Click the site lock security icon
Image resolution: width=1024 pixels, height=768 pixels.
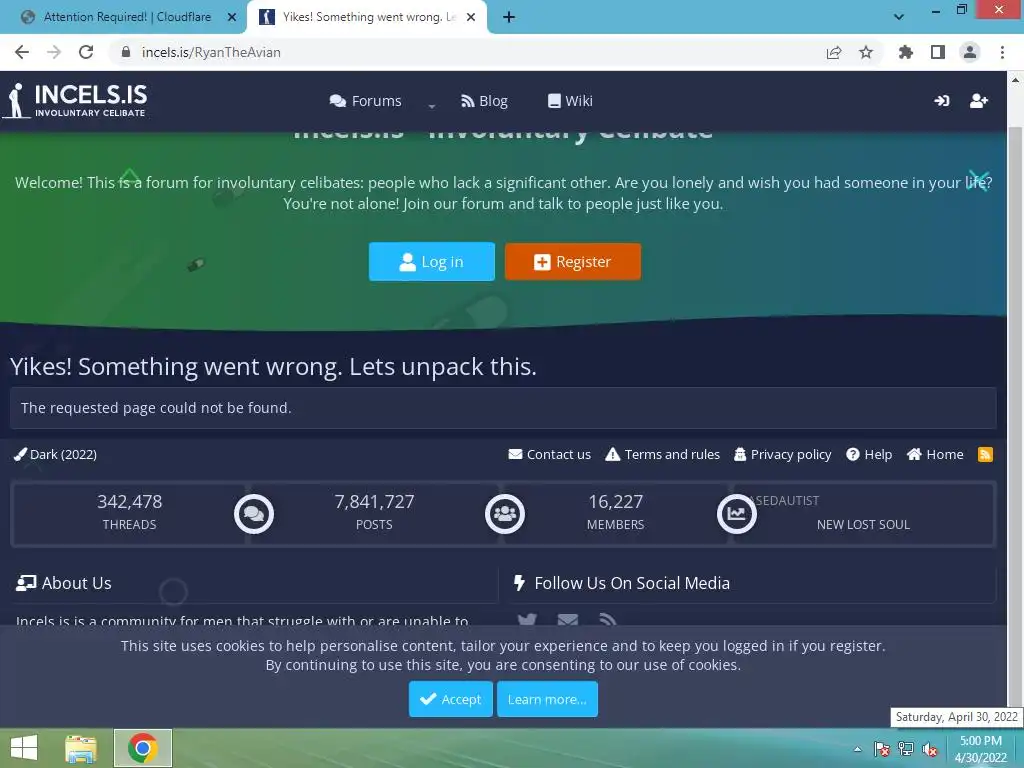126,52
